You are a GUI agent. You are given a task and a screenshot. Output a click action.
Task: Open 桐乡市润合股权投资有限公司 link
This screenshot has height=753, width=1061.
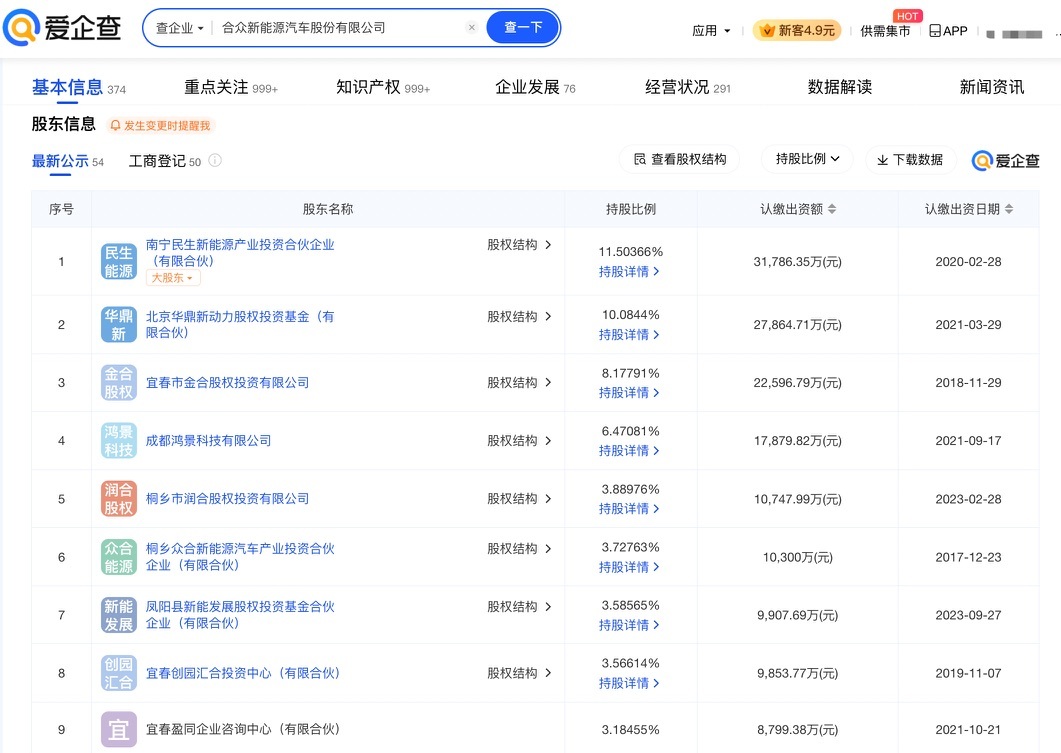(x=227, y=499)
